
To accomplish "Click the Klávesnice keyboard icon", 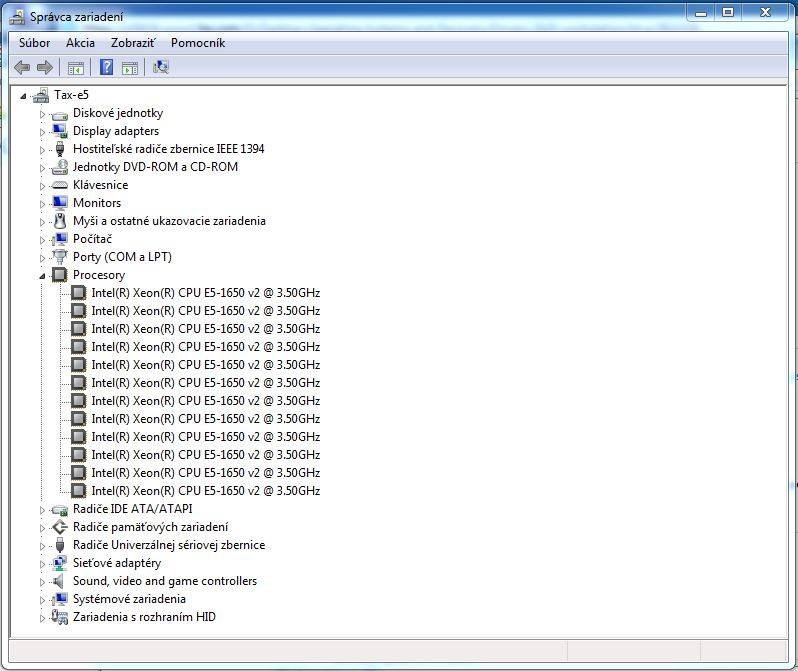I will click(60, 185).
